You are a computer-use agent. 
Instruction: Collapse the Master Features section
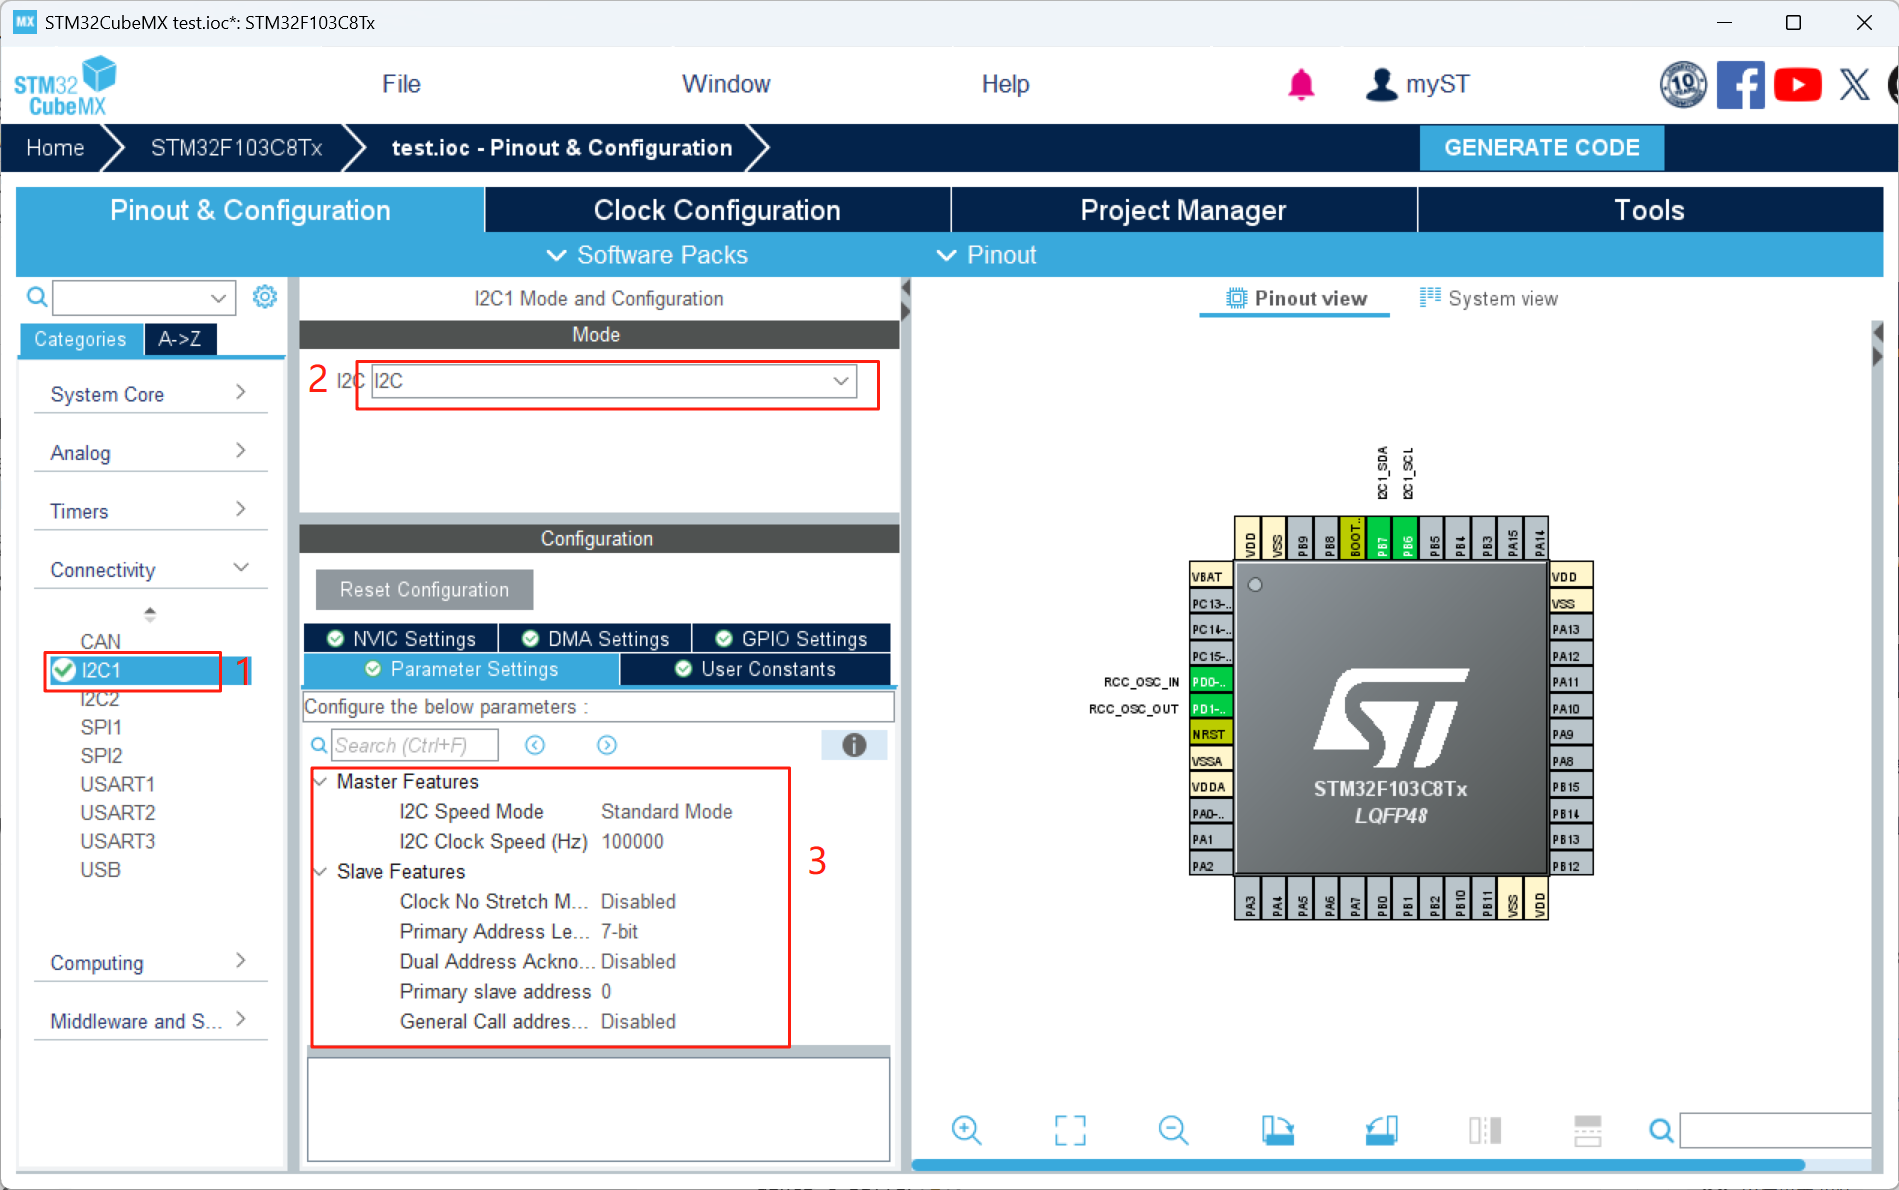tap(322, 781)
